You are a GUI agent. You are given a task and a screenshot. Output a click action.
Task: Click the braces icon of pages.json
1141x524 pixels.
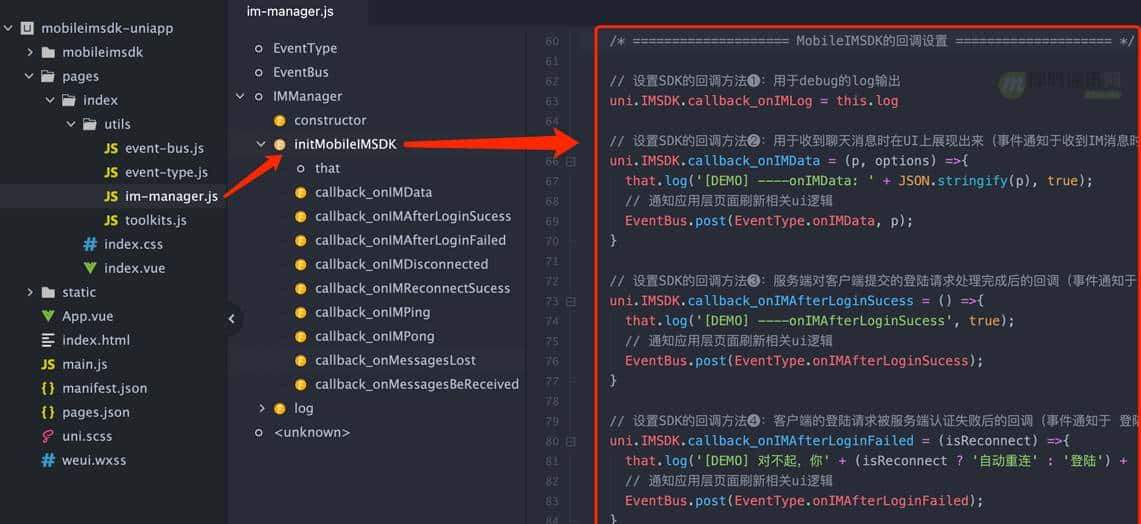48,412
